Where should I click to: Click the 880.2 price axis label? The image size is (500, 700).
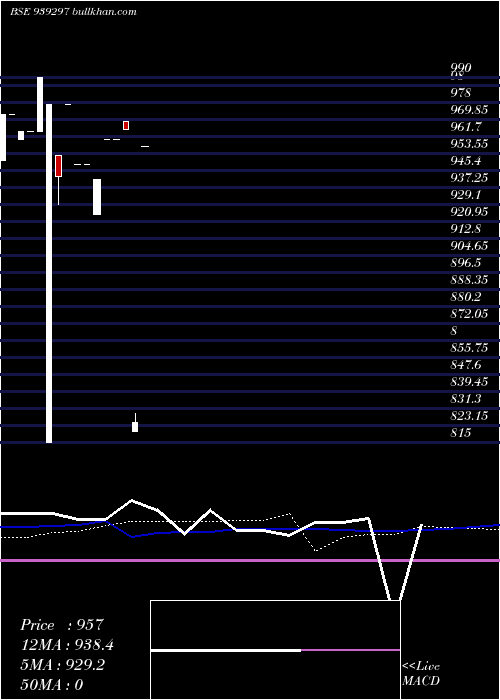pyautogui.click(x=466, y=296)
